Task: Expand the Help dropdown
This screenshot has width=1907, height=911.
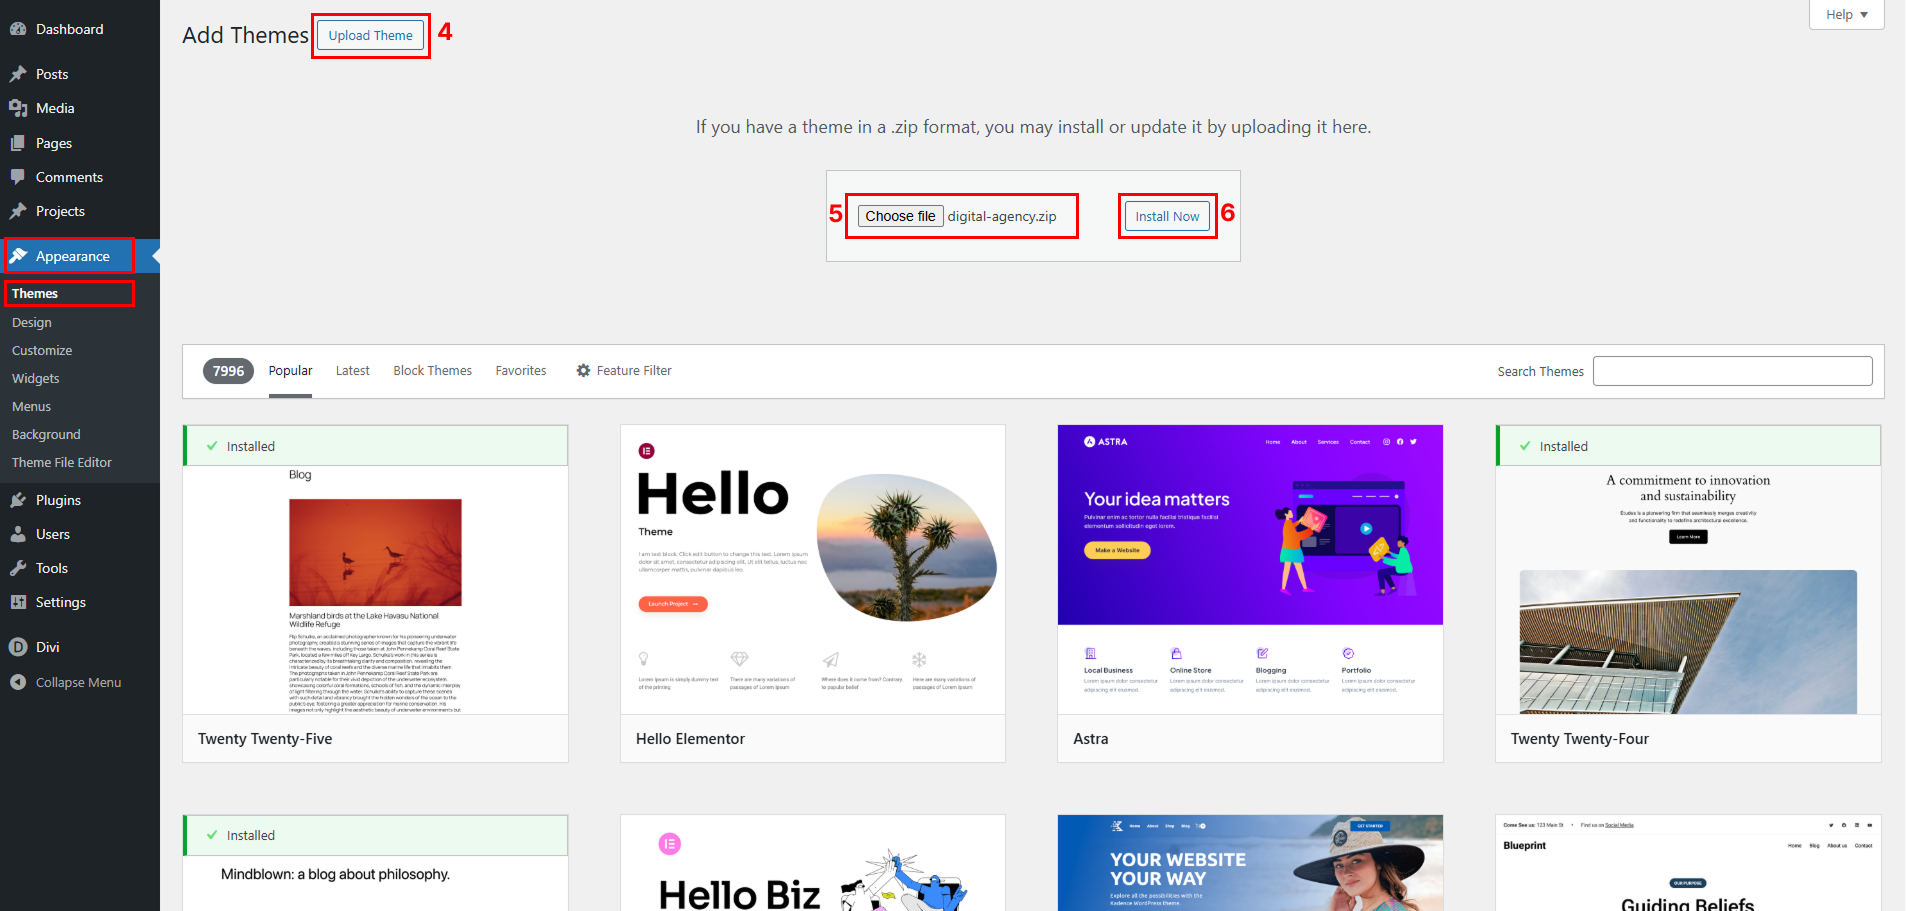Action: pyautogui.click(x=1846, y=15)
